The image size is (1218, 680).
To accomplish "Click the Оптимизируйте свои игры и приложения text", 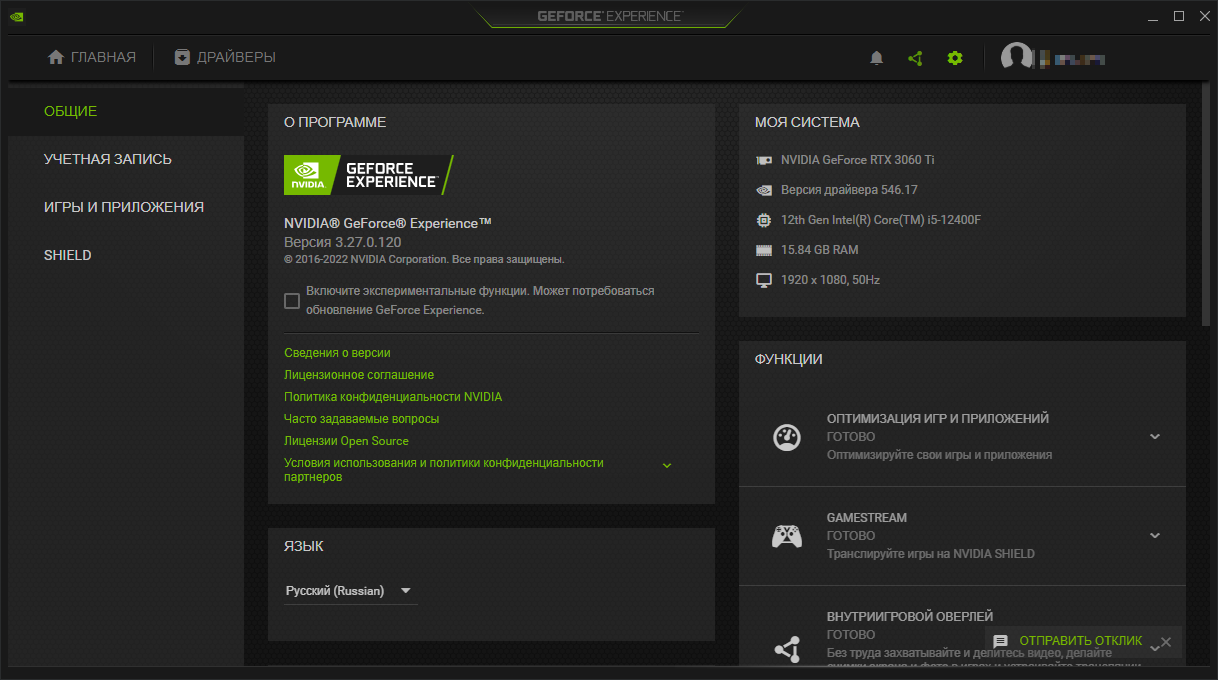I will click(939, 455).
